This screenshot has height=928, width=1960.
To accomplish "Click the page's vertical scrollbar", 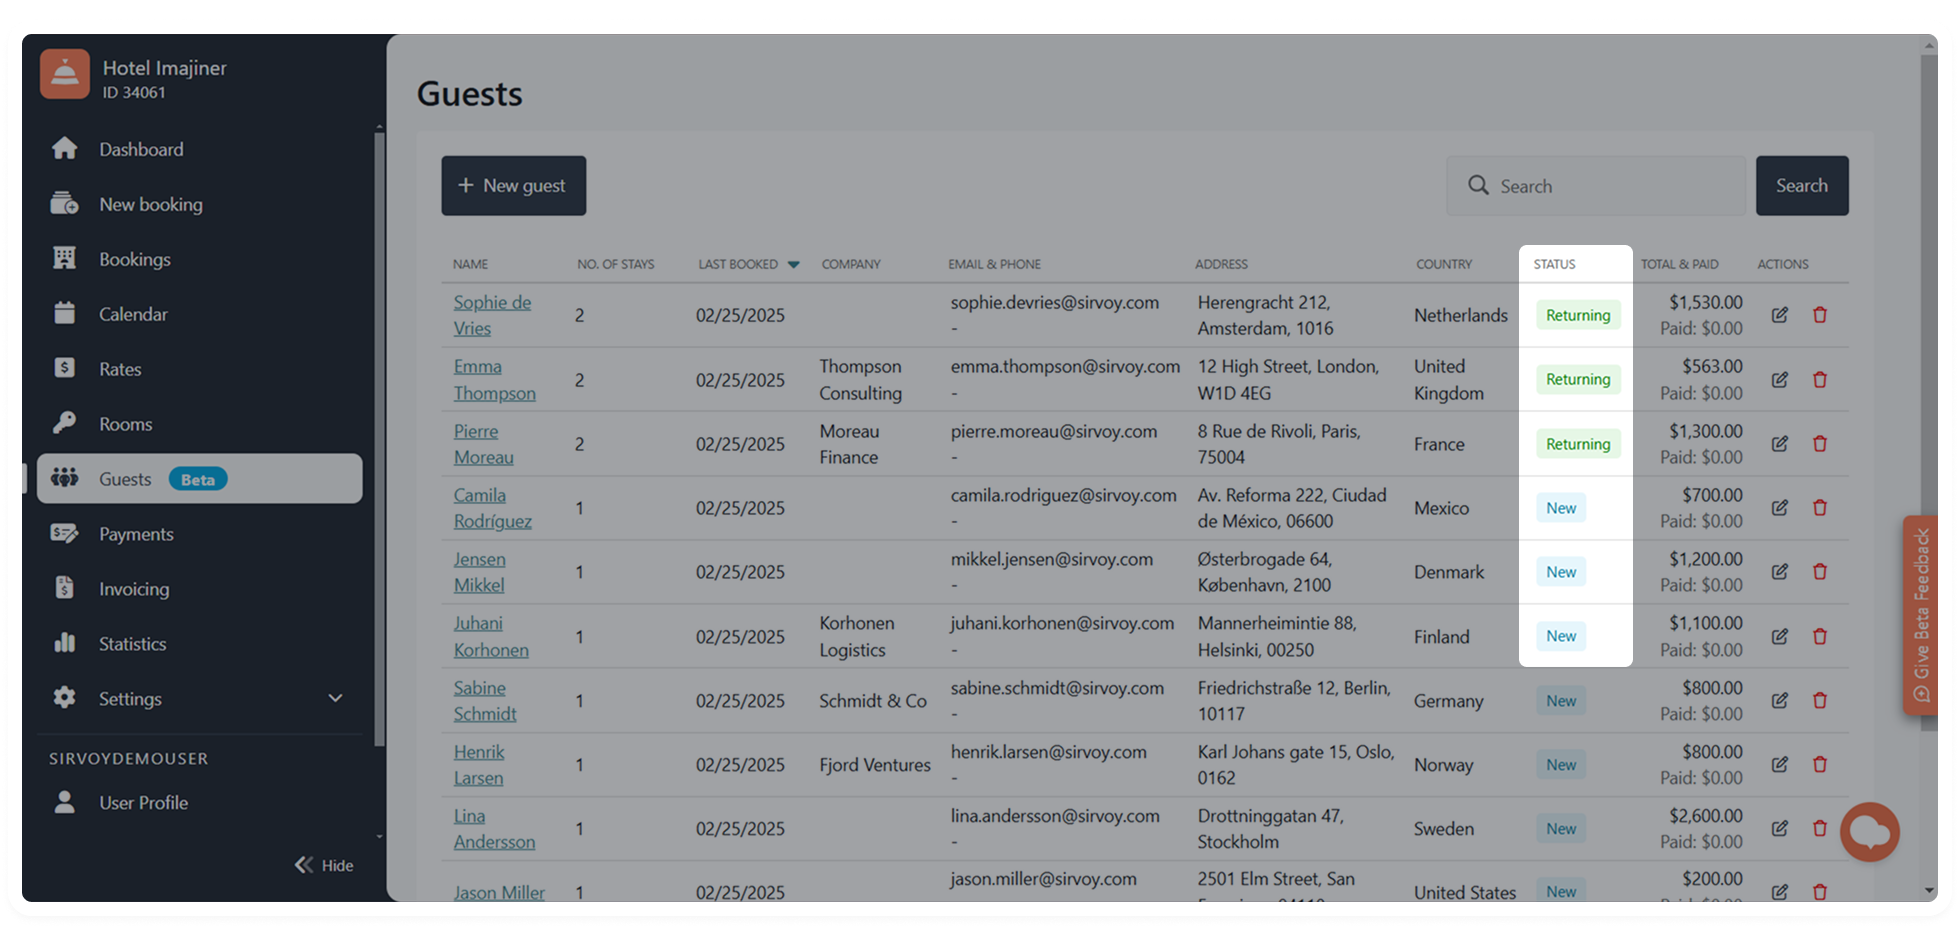I will (1929, 400).
